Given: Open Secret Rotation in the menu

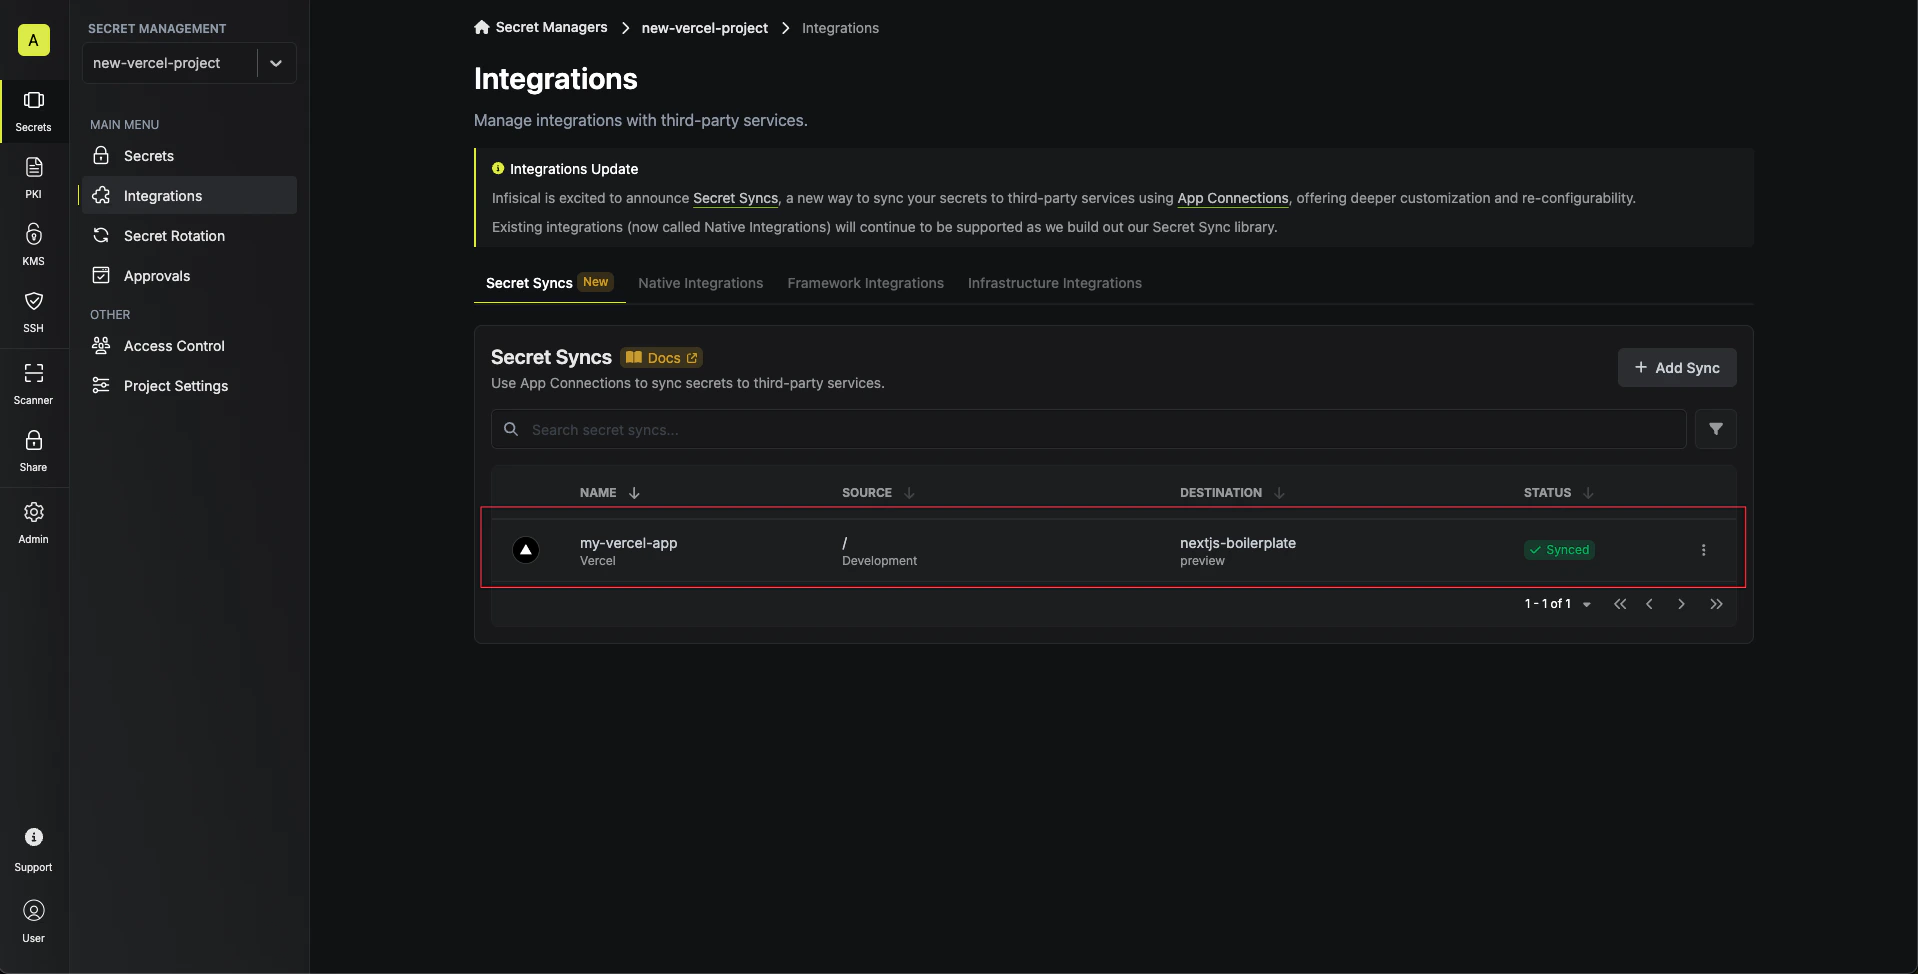Looking at the screenshot, I should 188,236.
